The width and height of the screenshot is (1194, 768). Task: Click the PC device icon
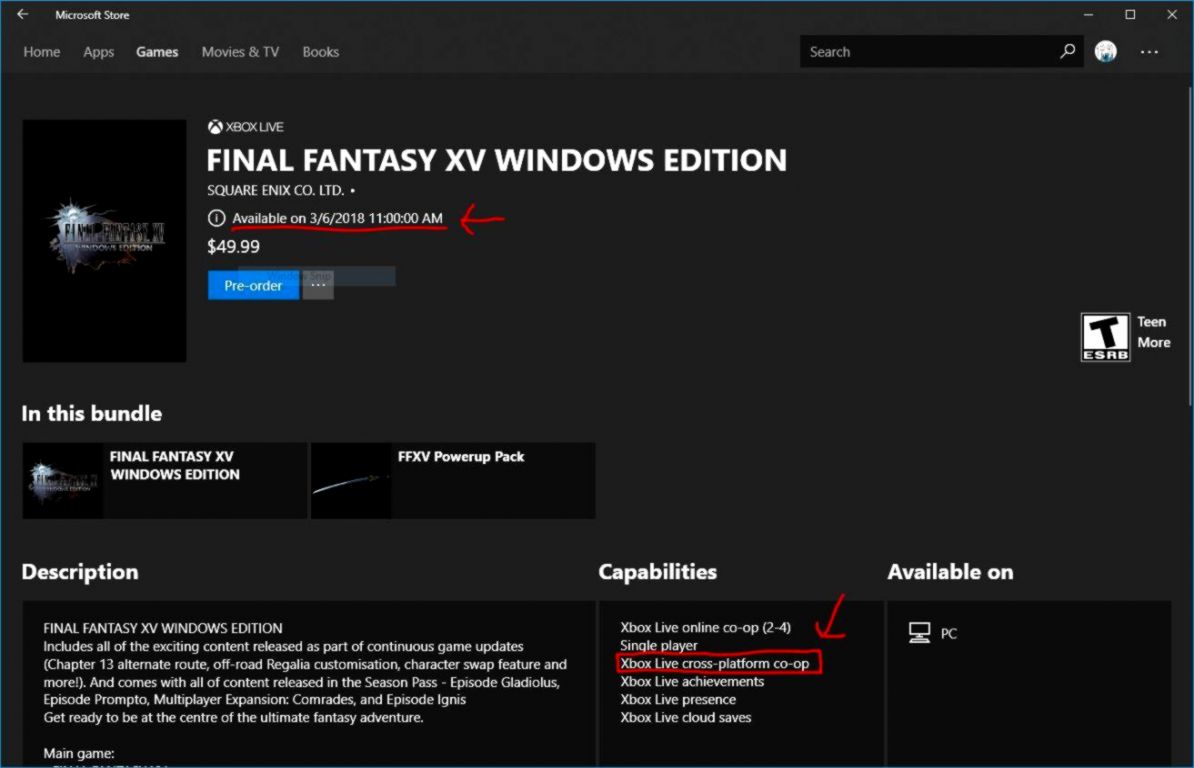pos(919,633)
